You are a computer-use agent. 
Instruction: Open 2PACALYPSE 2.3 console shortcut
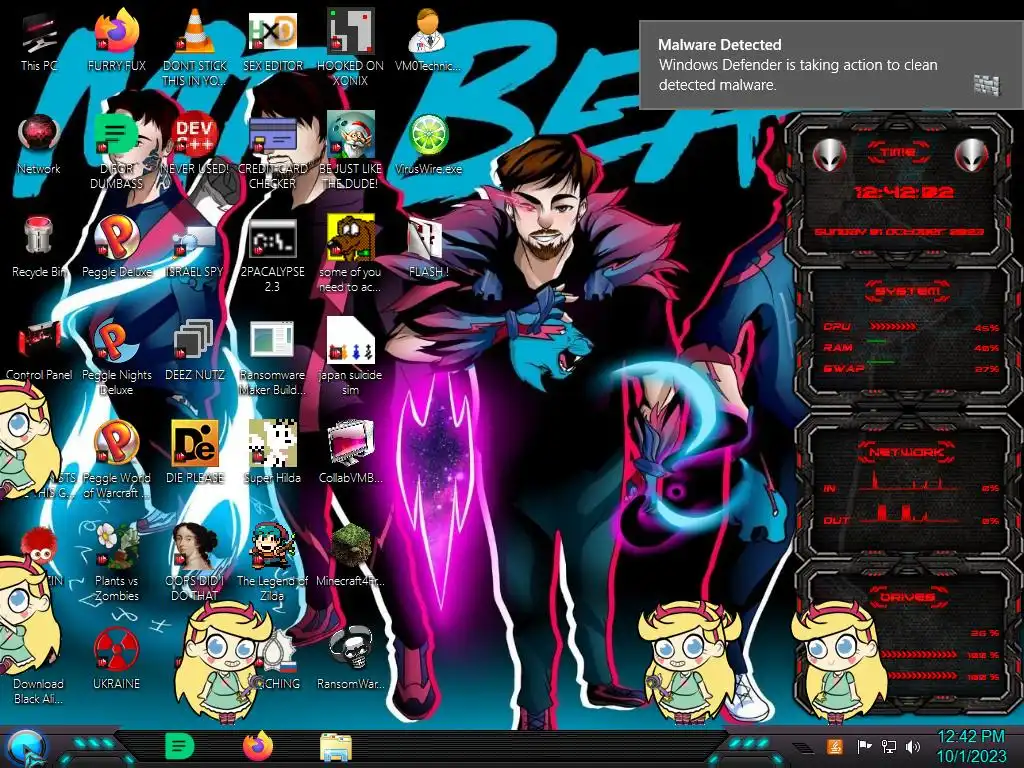click(272, 256)
